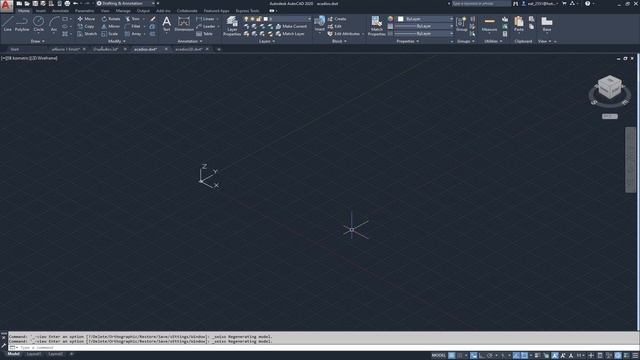Open the ByLayer linetype dropdown
640x360 pixels.
coord(424,33)
